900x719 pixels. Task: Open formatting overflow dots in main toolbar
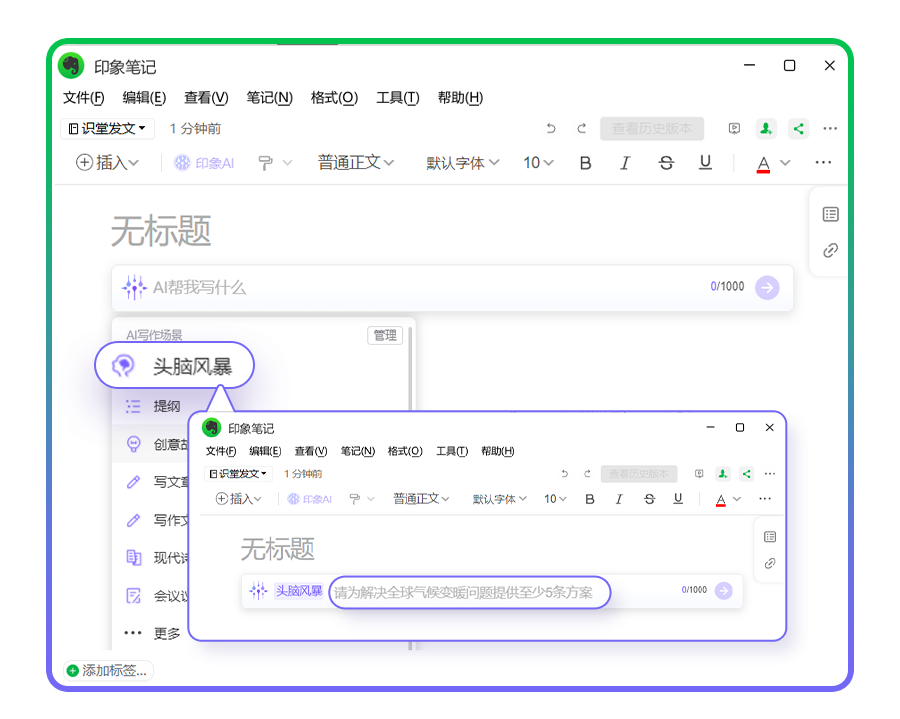click(x=823, y=162)
